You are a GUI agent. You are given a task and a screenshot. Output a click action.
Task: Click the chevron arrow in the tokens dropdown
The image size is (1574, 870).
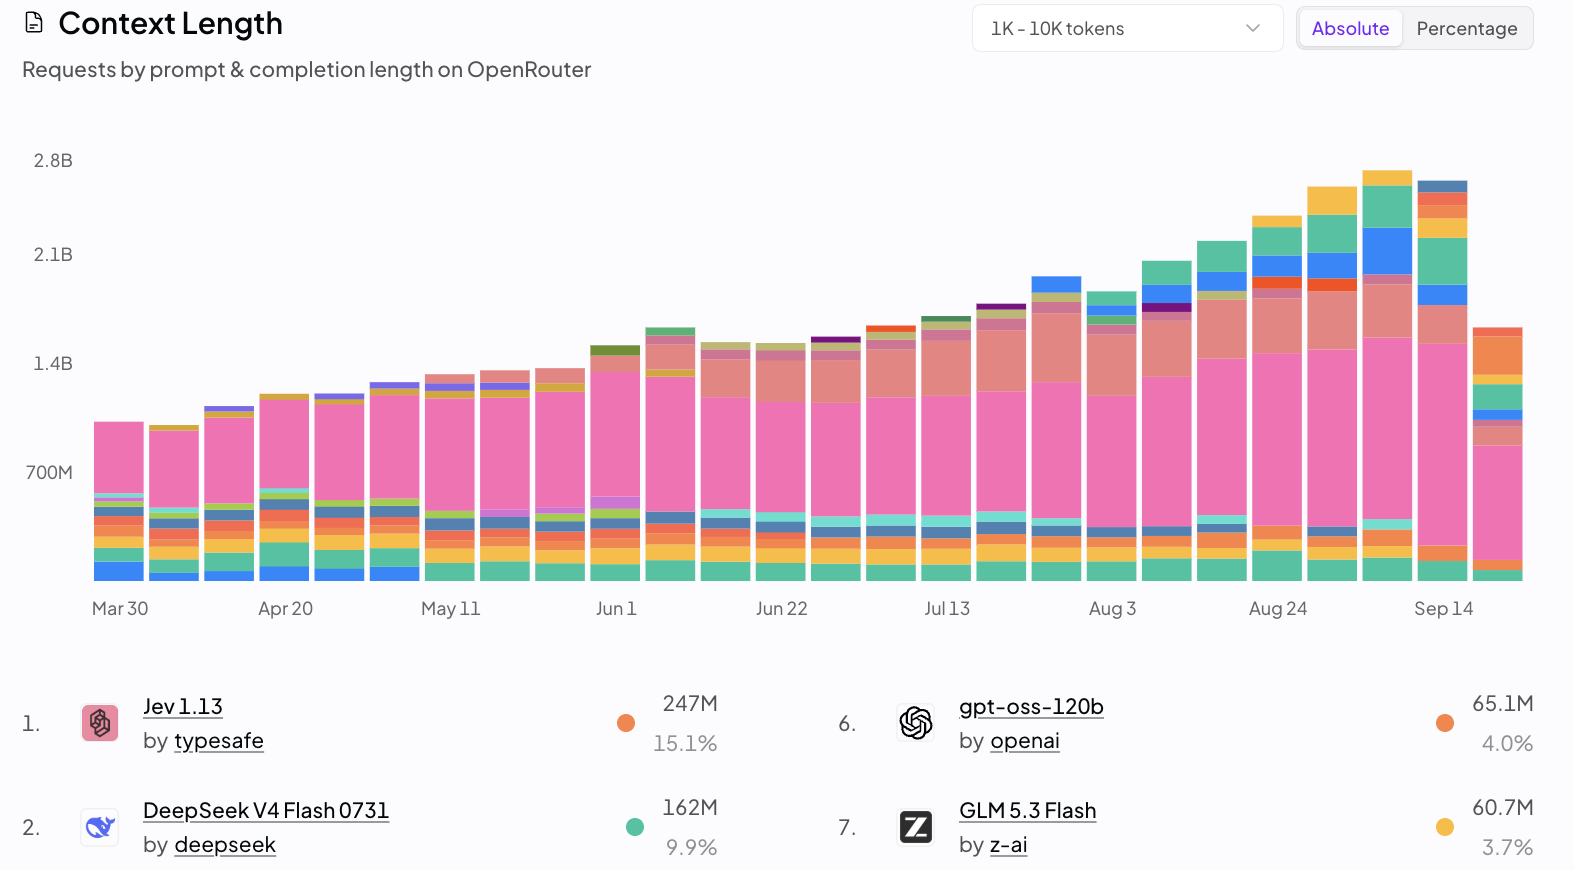pyautogui.click(x=1253, y=28)
